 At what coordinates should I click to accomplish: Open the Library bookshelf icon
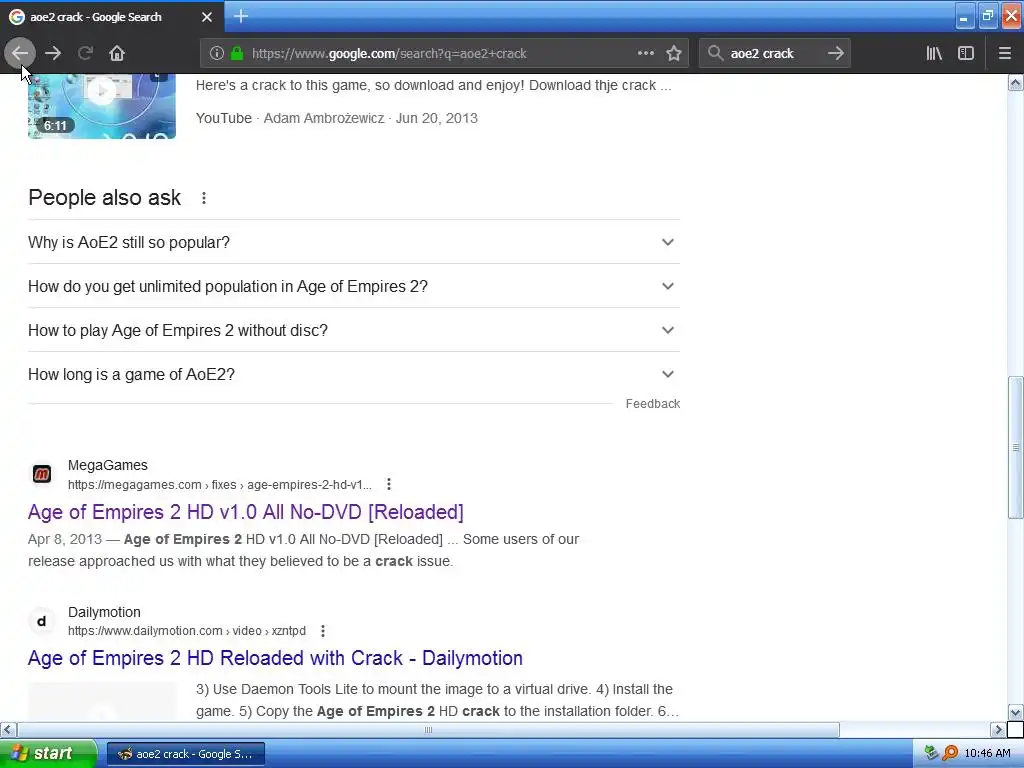[x=934, y=54]
